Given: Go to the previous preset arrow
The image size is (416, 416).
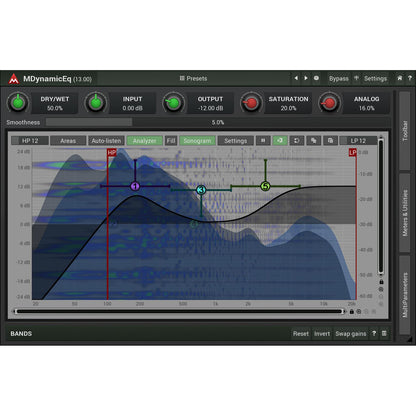Looking at the screenshot, I should 296,78.
